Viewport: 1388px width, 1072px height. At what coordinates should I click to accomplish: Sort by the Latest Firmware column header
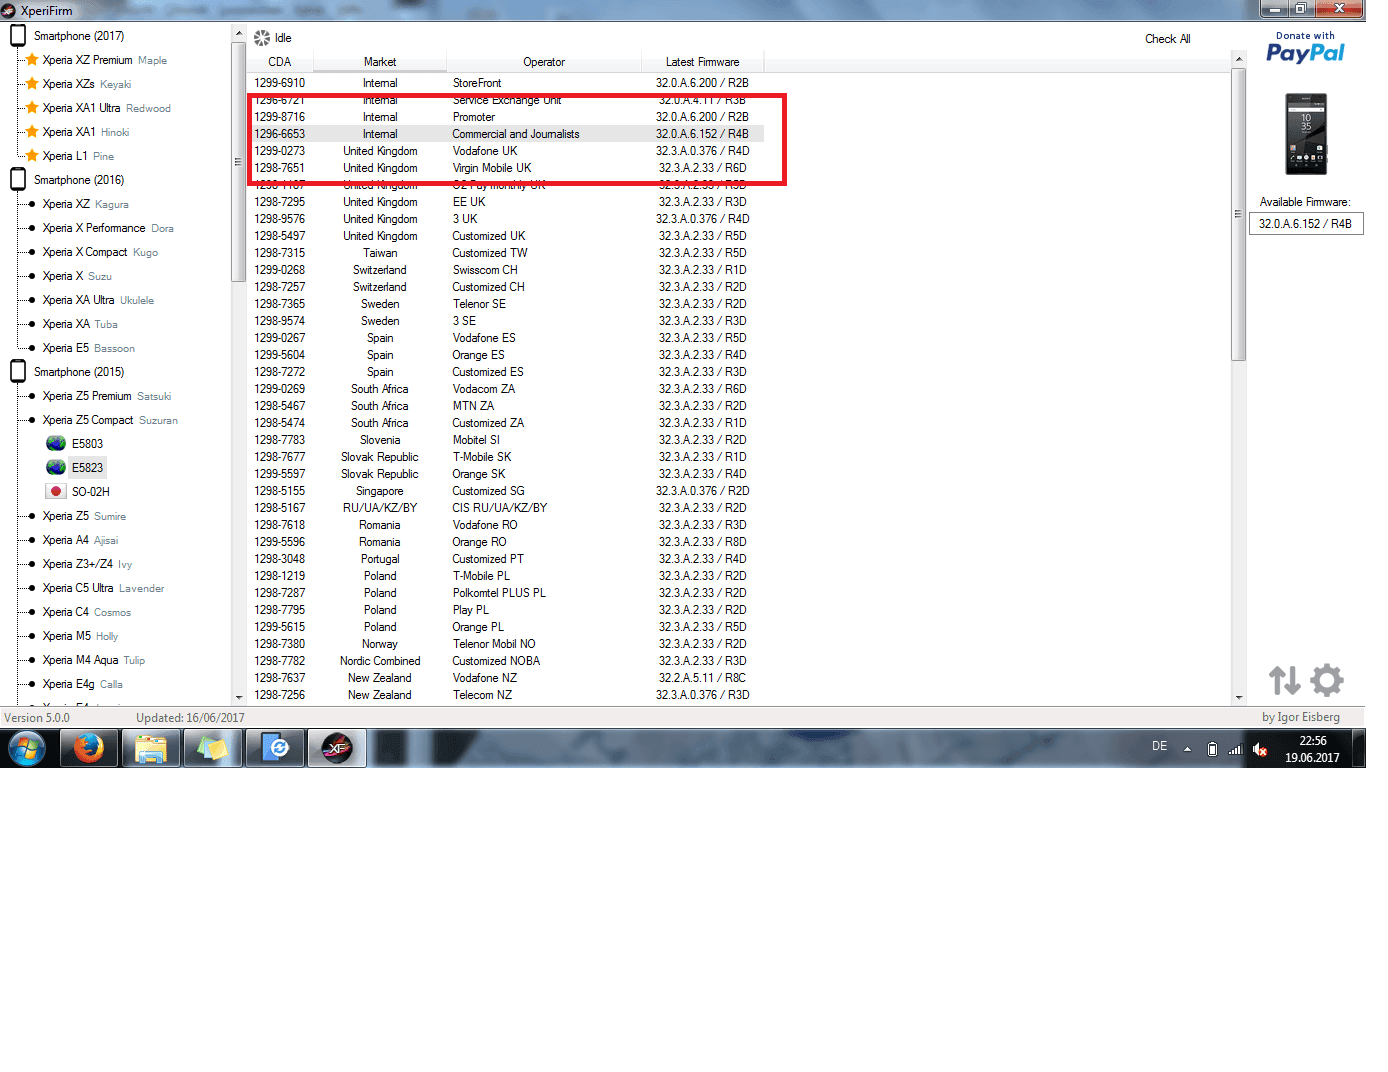(x=703, y=62)
